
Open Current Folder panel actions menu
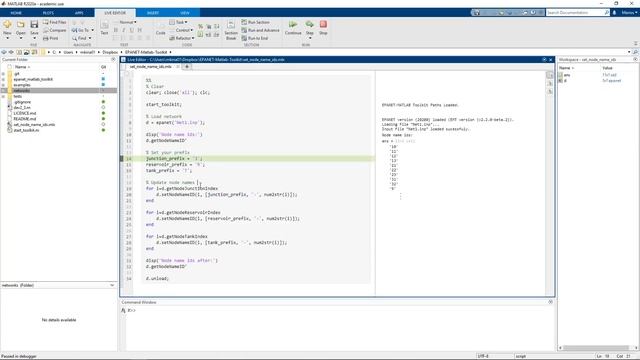tap(113, 60)
